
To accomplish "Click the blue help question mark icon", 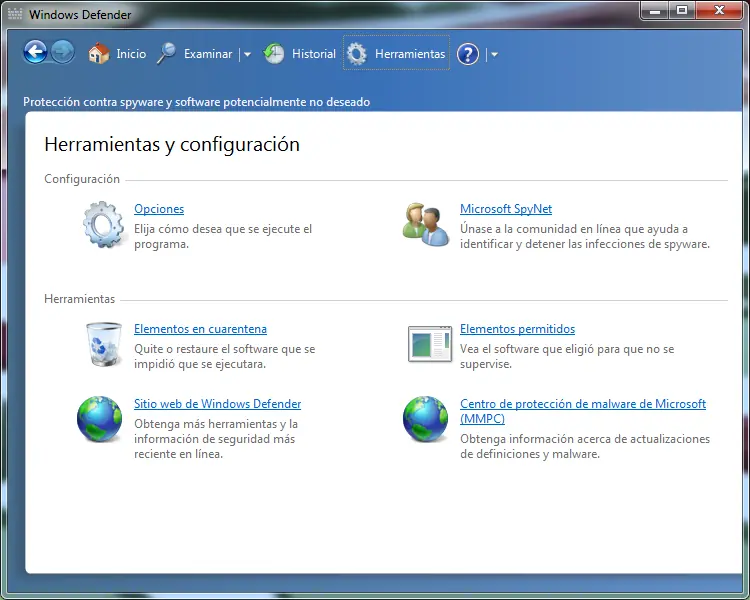I will tap(468, 54).
